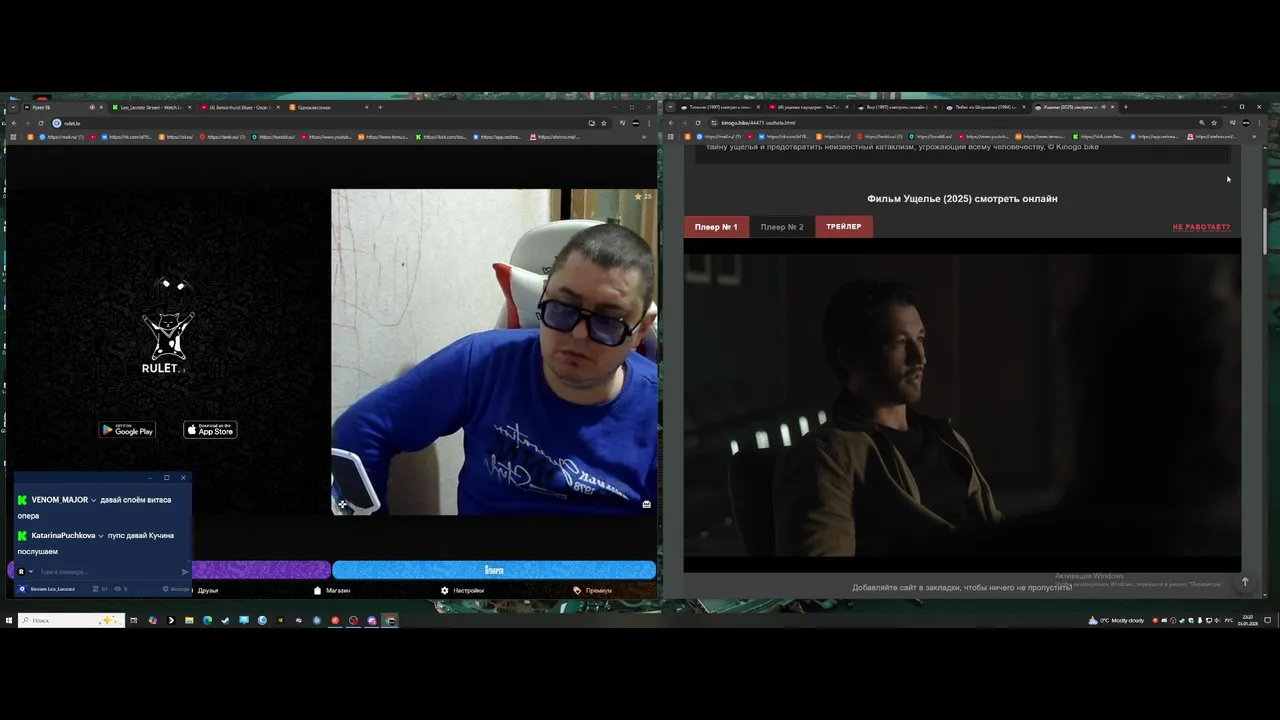Click camera icon at webcam bottom-right corner
The width and height of the screenshot is (1280, 720).
646,504
